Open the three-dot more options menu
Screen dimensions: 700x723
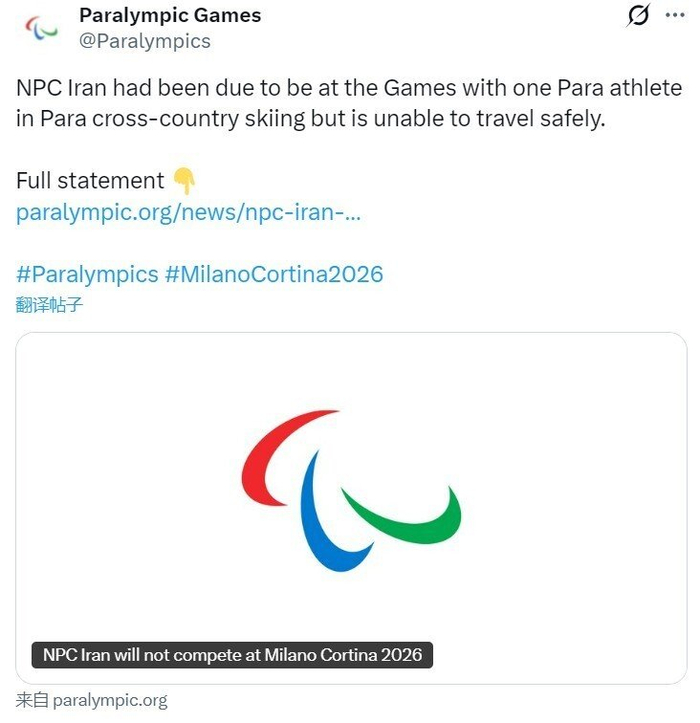pyautogui.click(x=675, y=16)
